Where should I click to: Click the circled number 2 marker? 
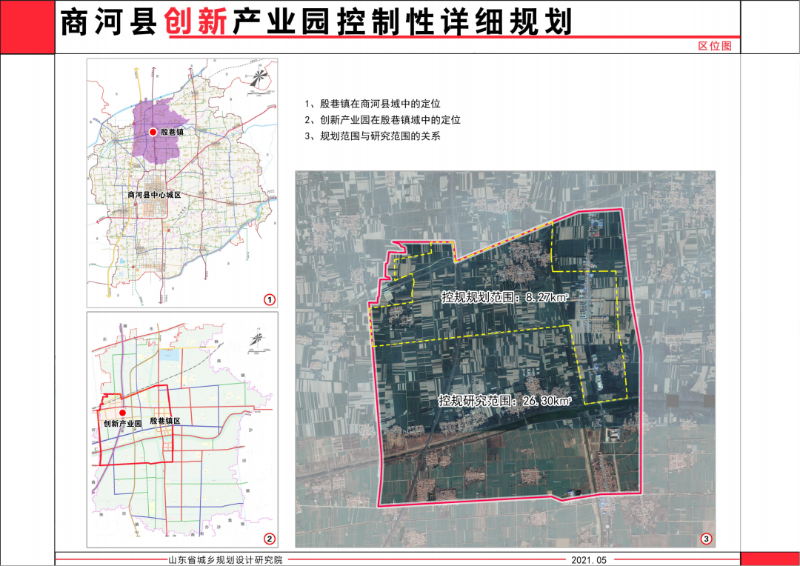coord(268,537)
